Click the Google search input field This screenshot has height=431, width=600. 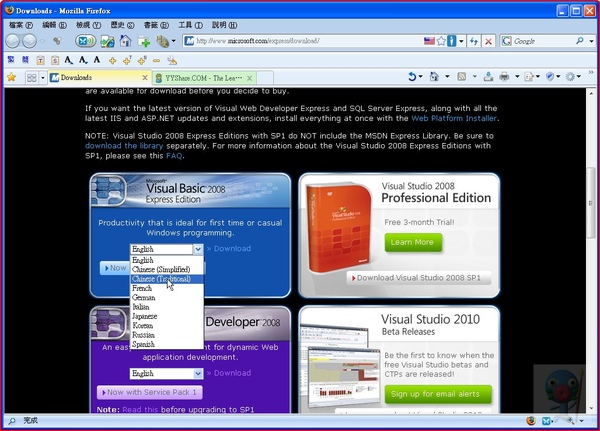click(x=543, y=41)
